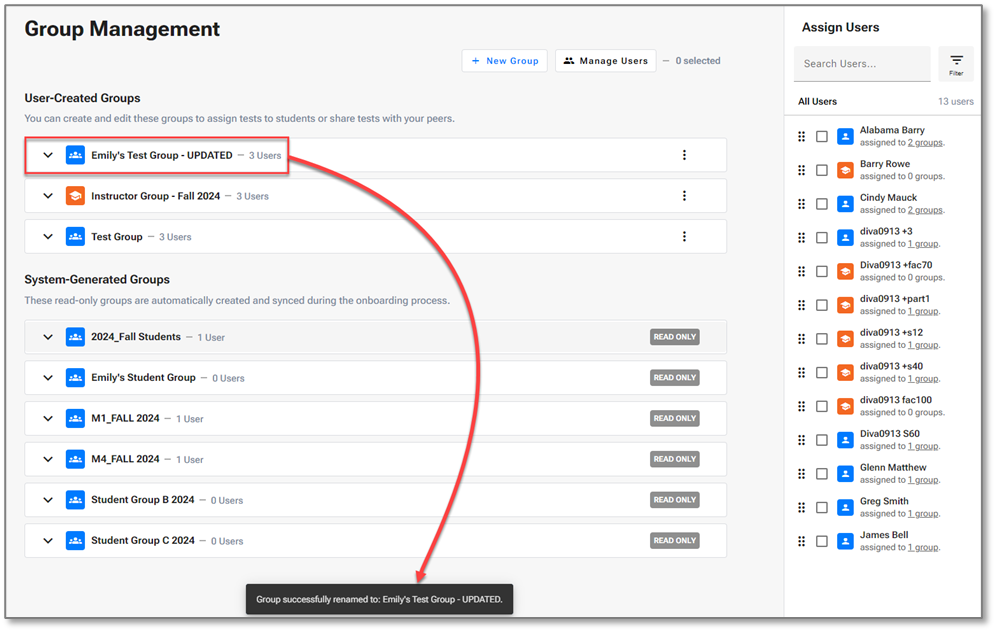Click the blue group icon for 2024_Fall Students
This screenshot has height=632, width=996.
pyautogui.click(x=75, y=337)
